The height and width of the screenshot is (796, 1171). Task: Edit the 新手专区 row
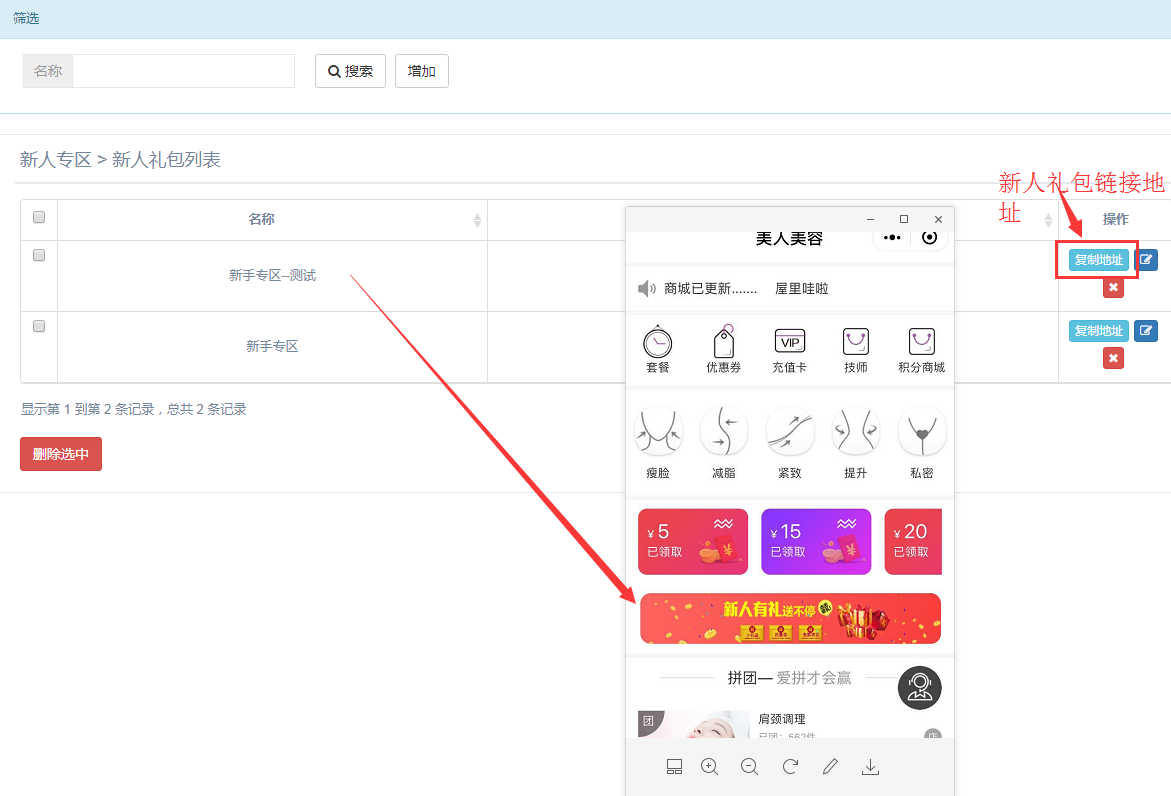[1146, 331]
